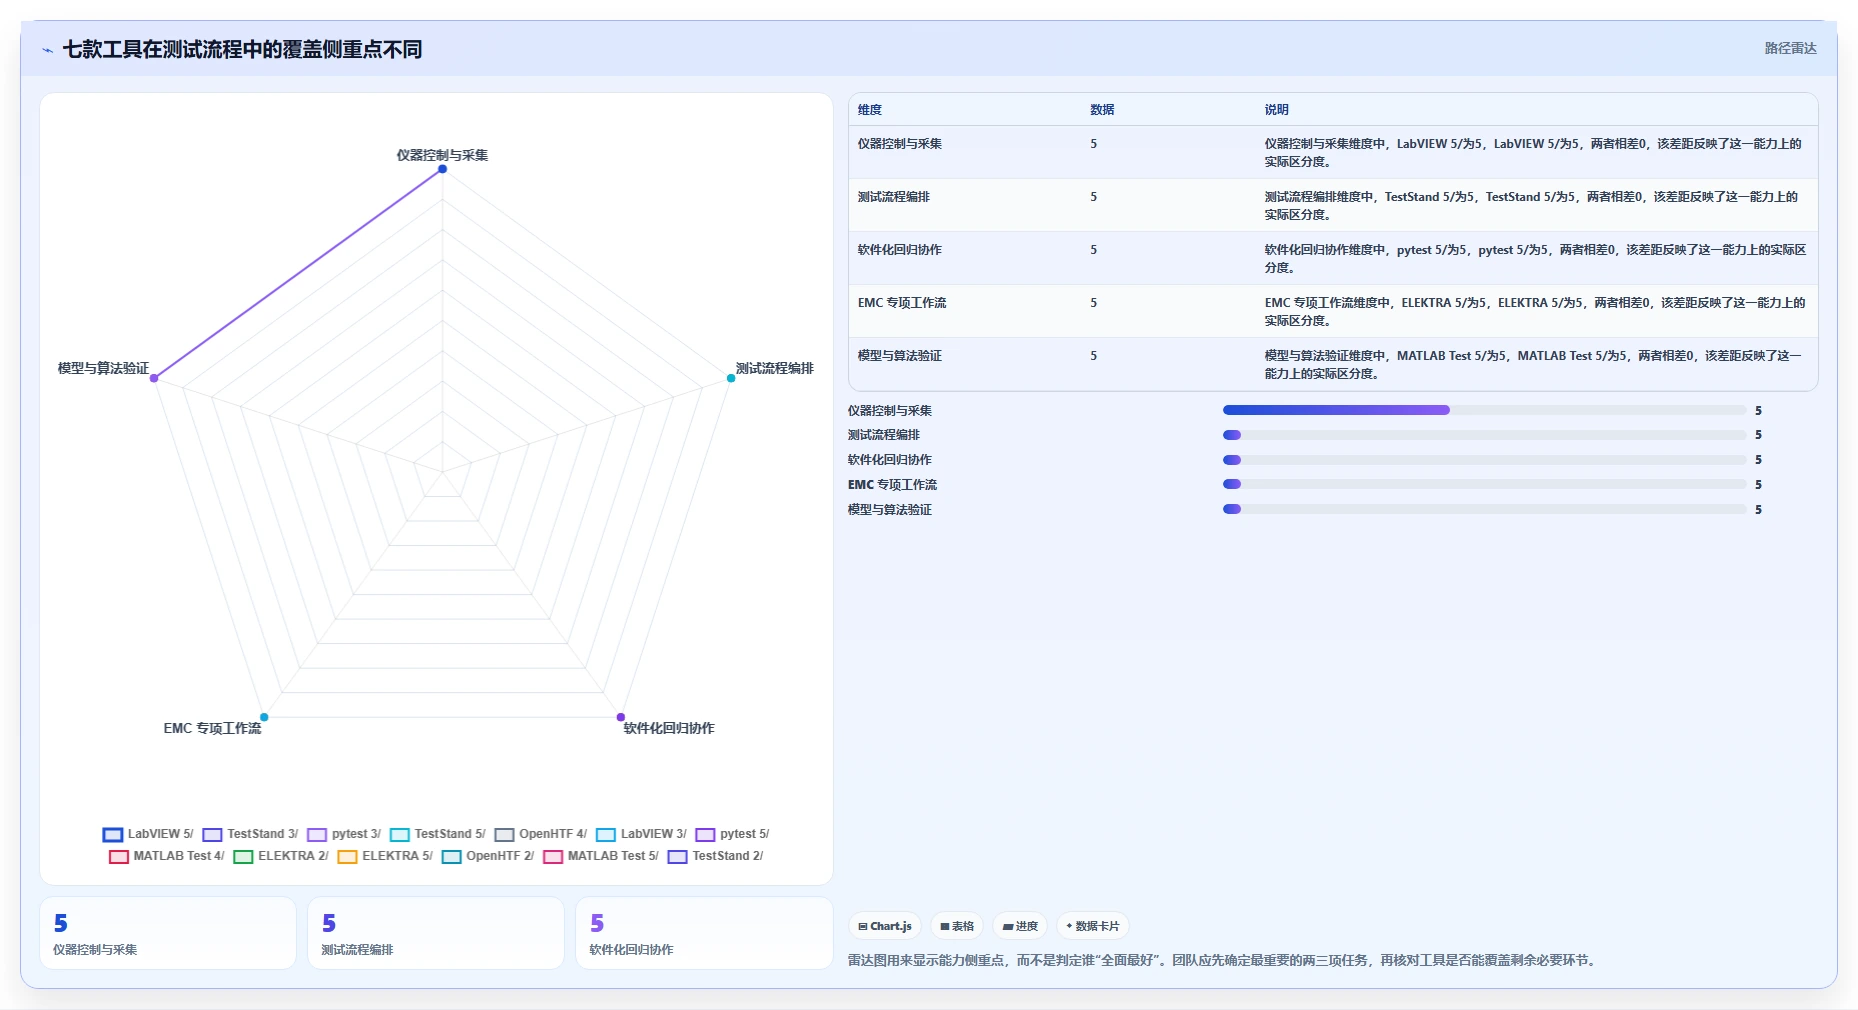The image size is (1858, 1010).
Task: Select the 软件化回归协作 table row name
Action: pyautogui.click(x=900, y=250)
